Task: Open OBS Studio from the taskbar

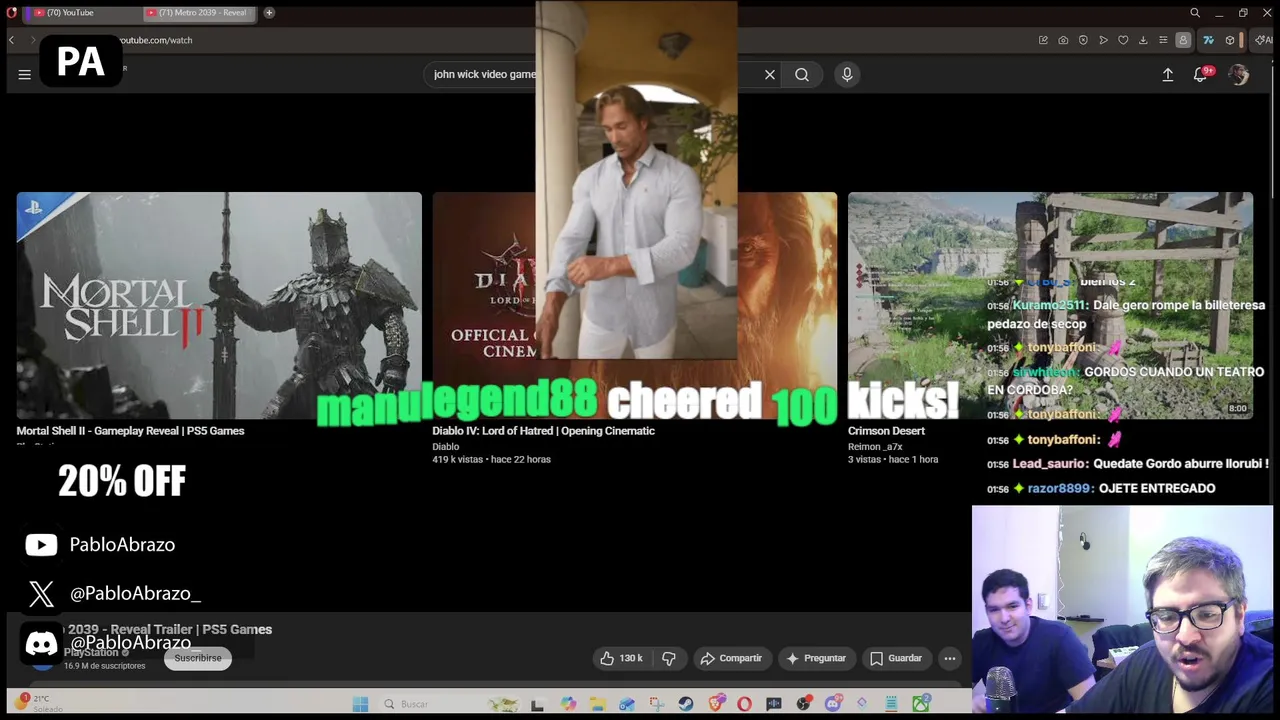Action: pos(803,704)
